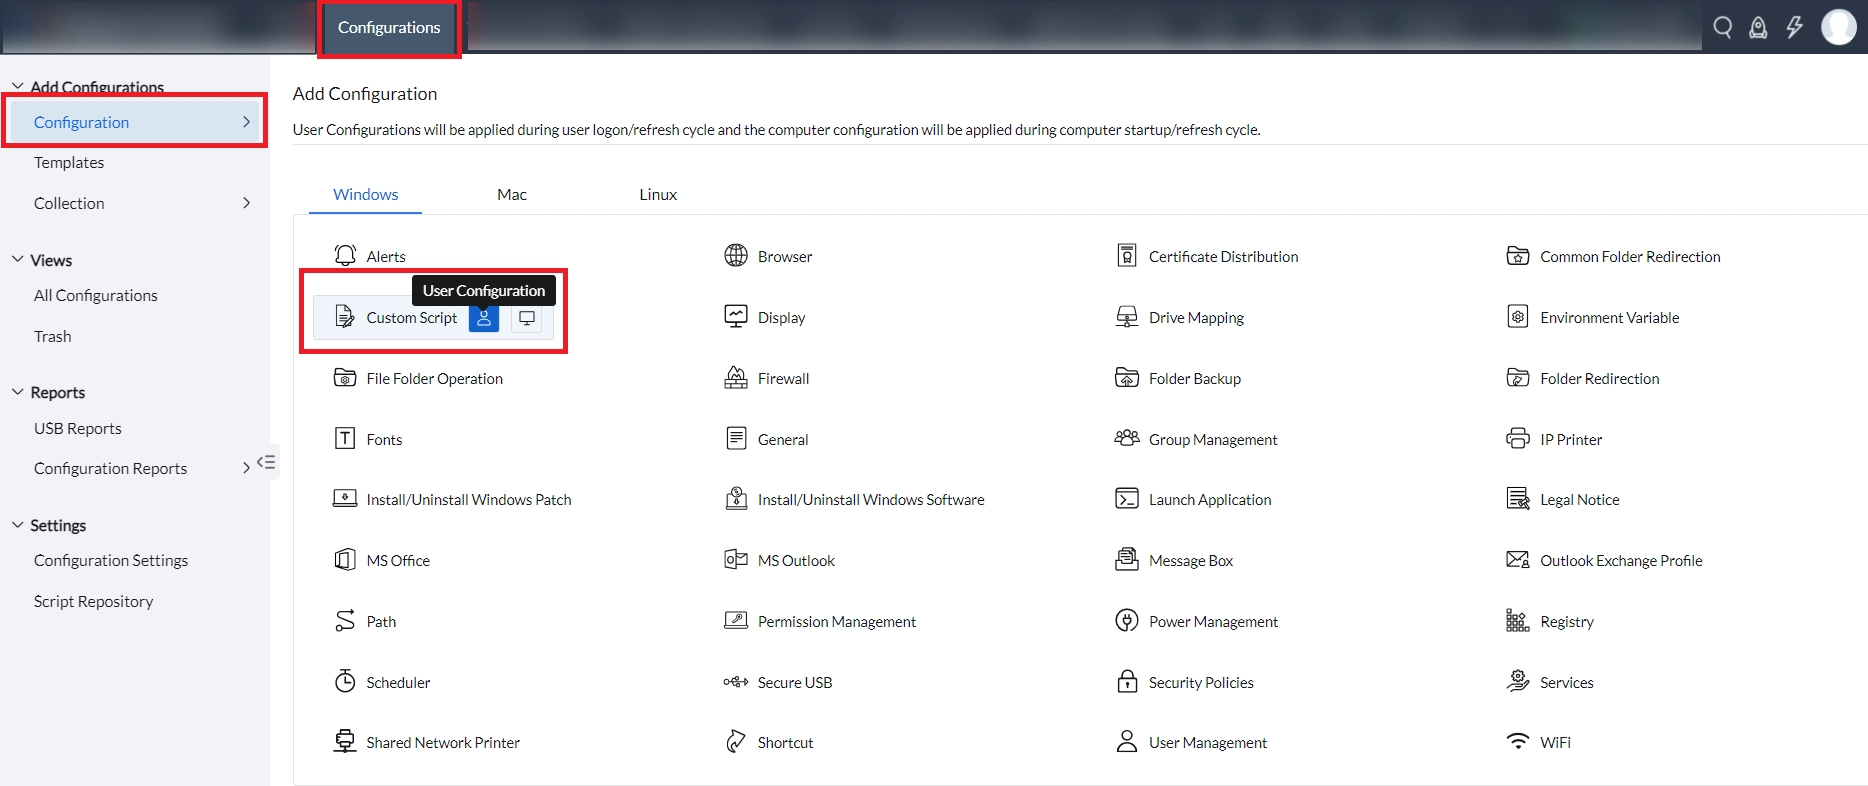Open Configuration Settings
The width and height of the screenshot is (1868, 786).
pos(111,560)
